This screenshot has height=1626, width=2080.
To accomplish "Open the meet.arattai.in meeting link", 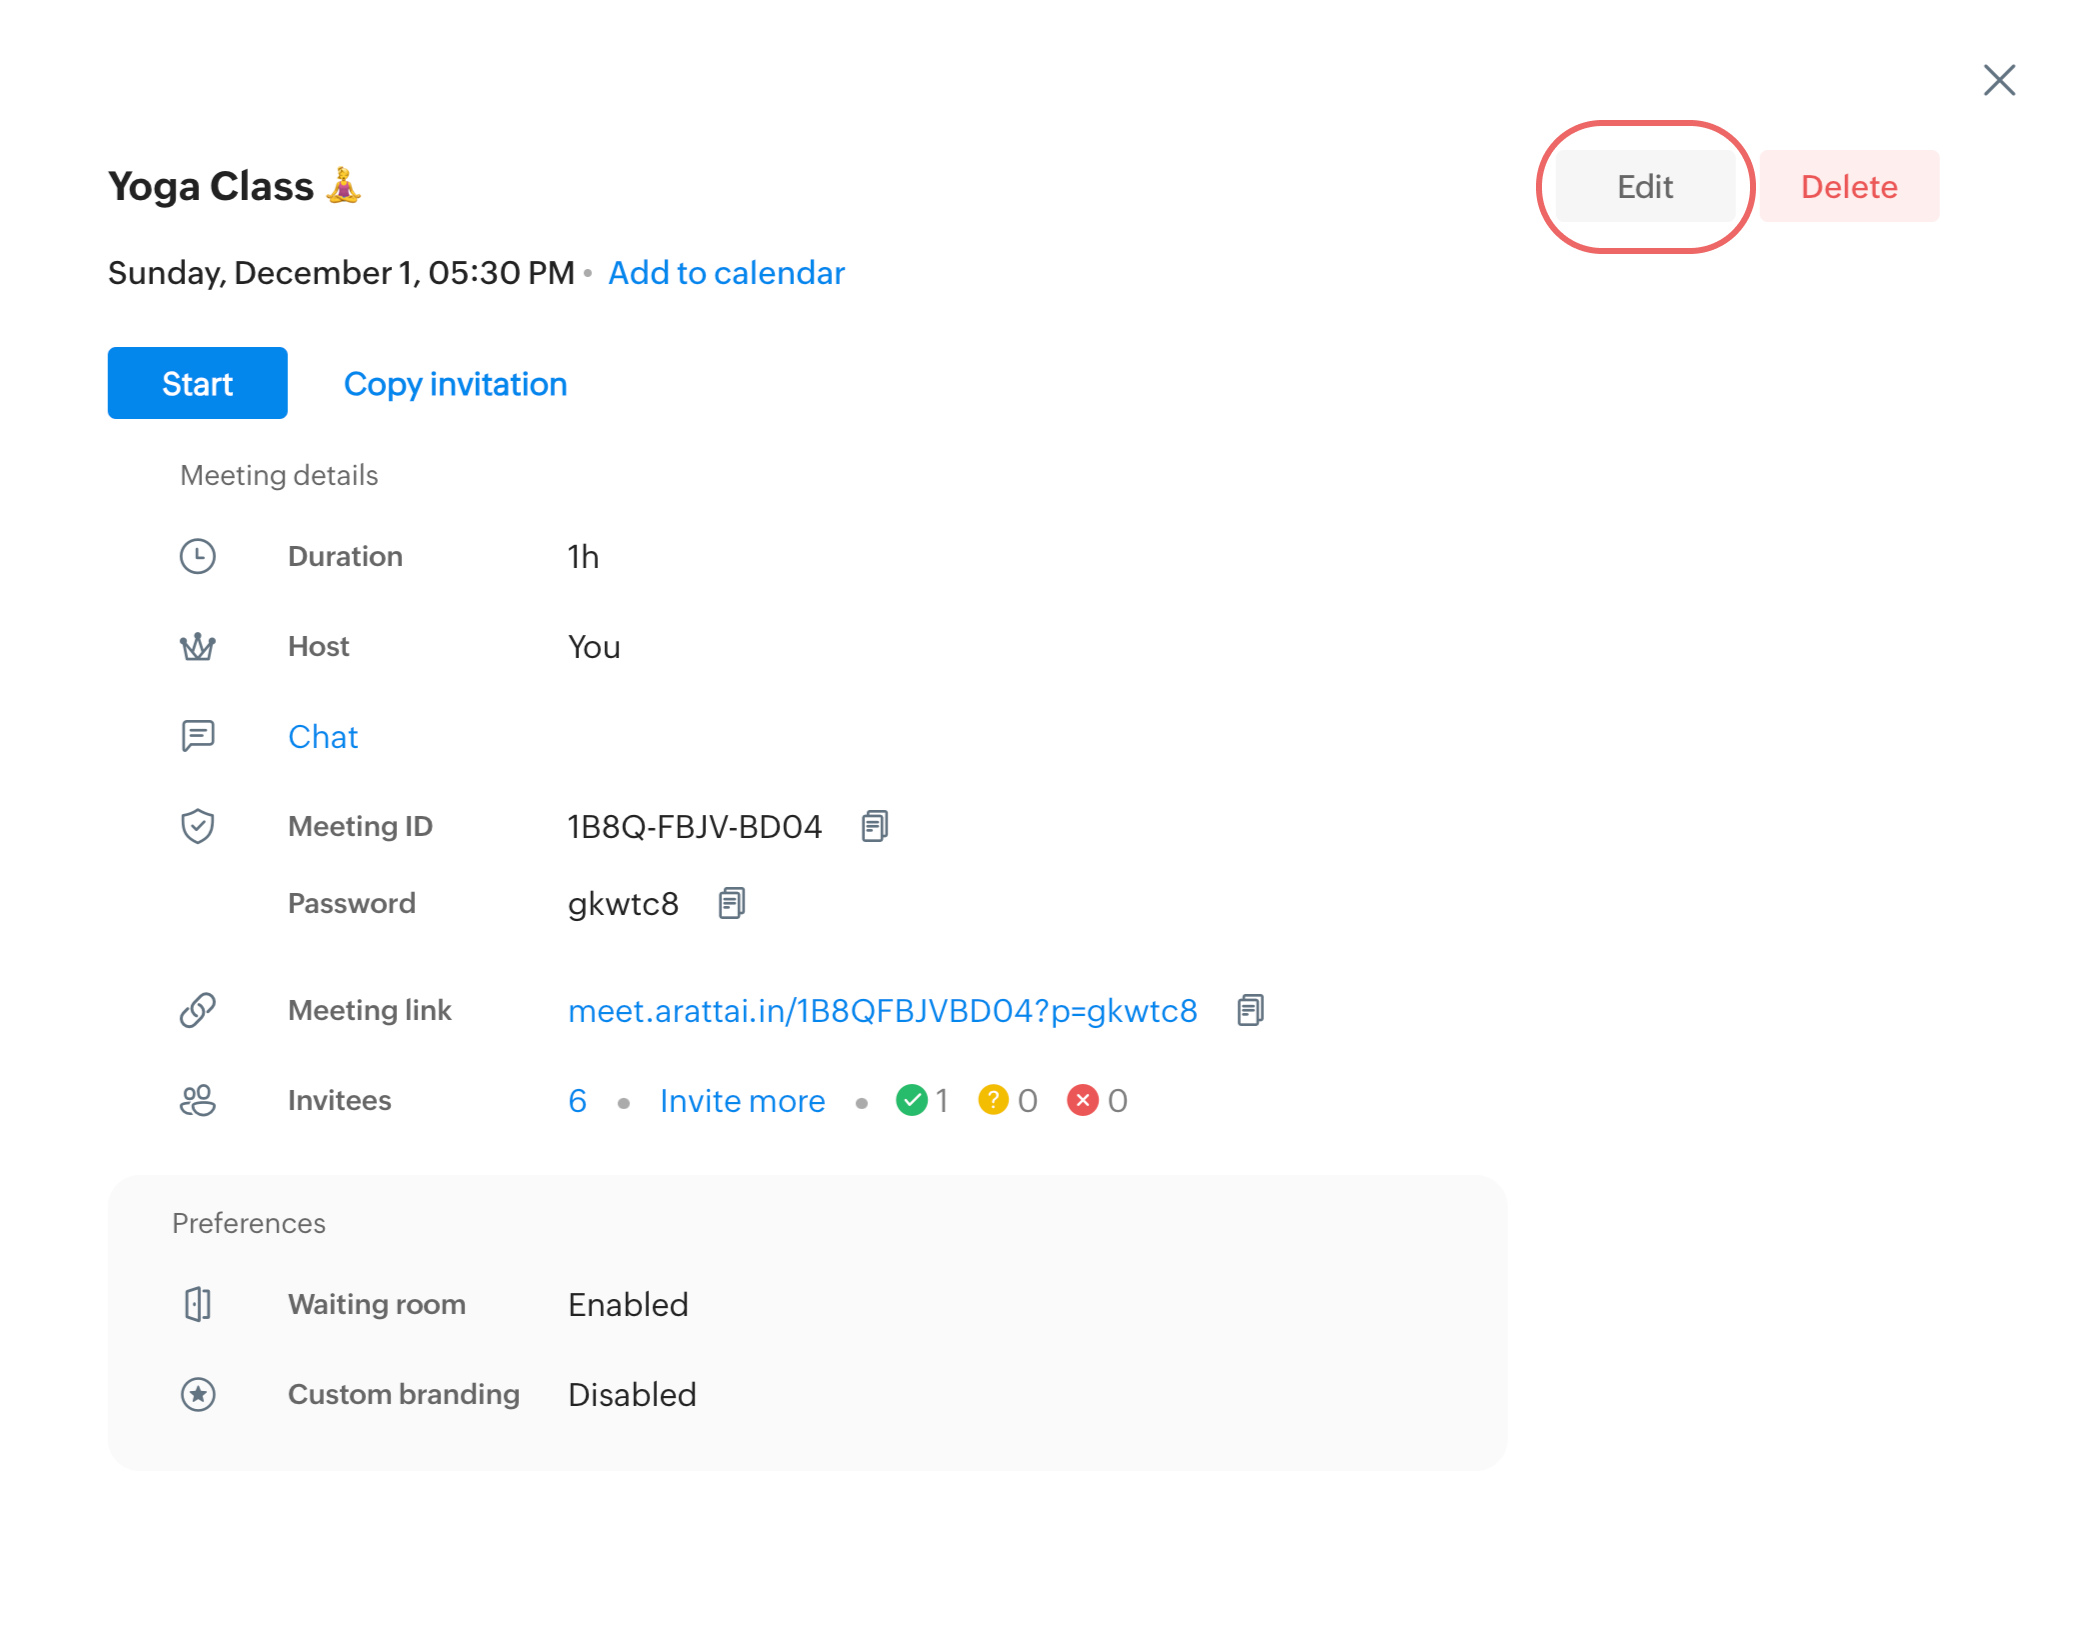I will (x=882, y=1011).
